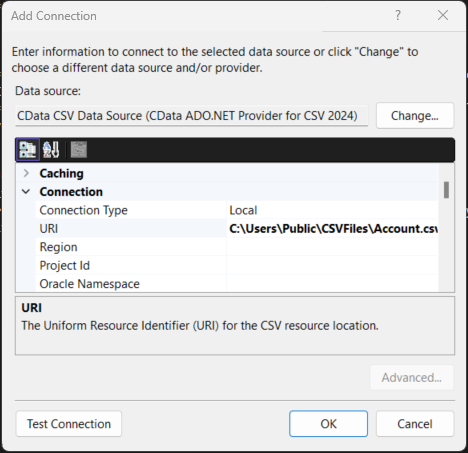Click the question mark help icon
The height and width of the screenshot is (453, 468).
[398, 15]
